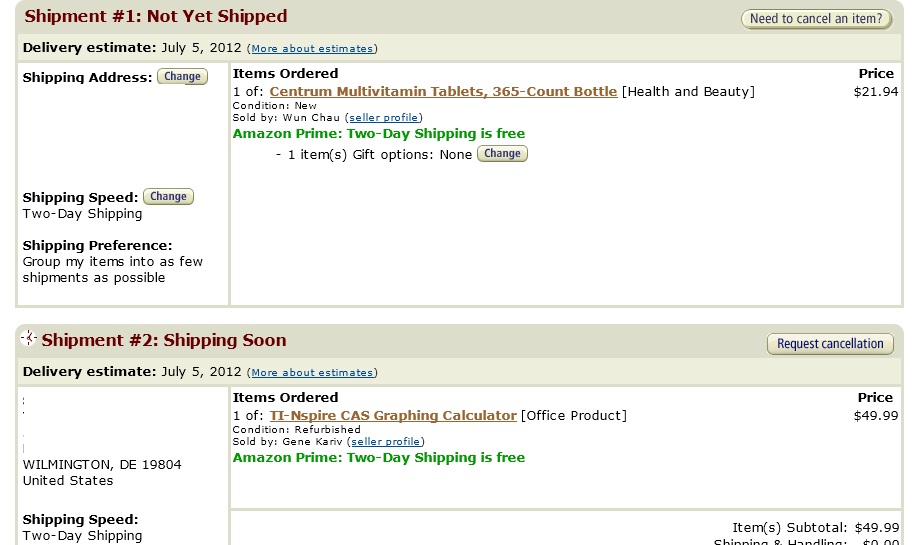The image size is (918, 545).
Task: Click the Item(s) Subtotal amount
Action: (876, 527)
